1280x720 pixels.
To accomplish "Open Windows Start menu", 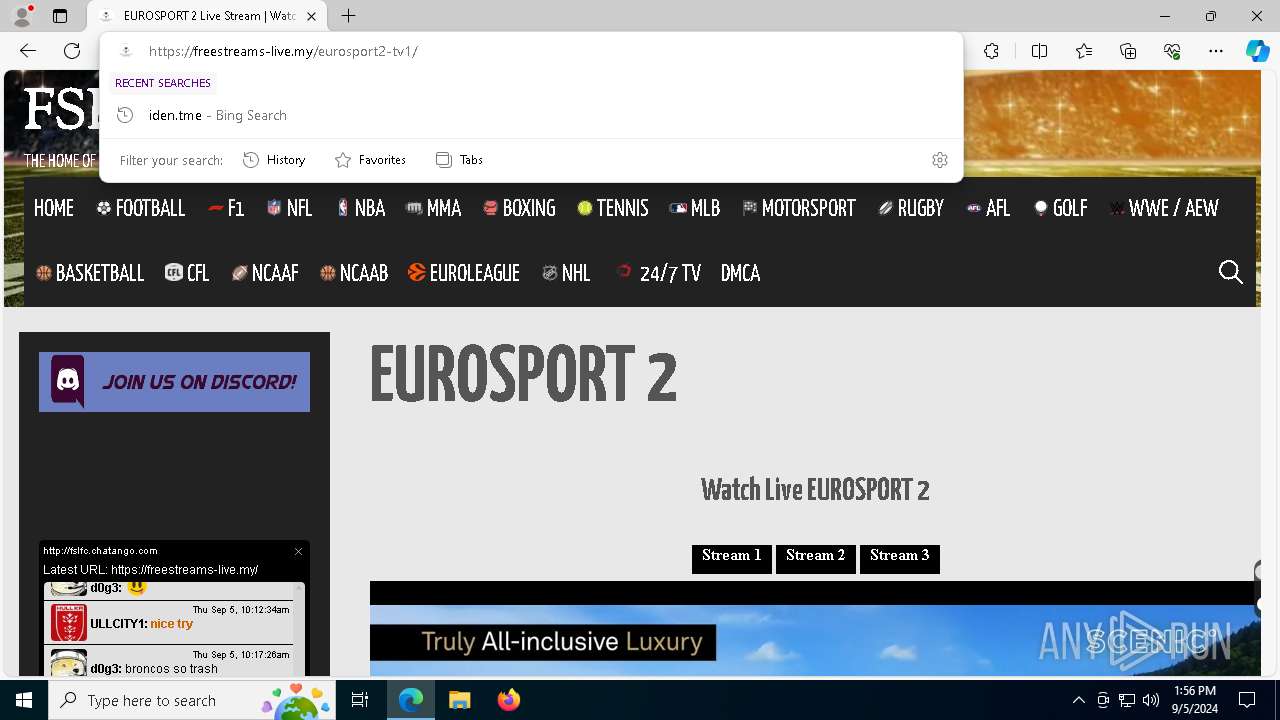I will [x=24, y=700].
